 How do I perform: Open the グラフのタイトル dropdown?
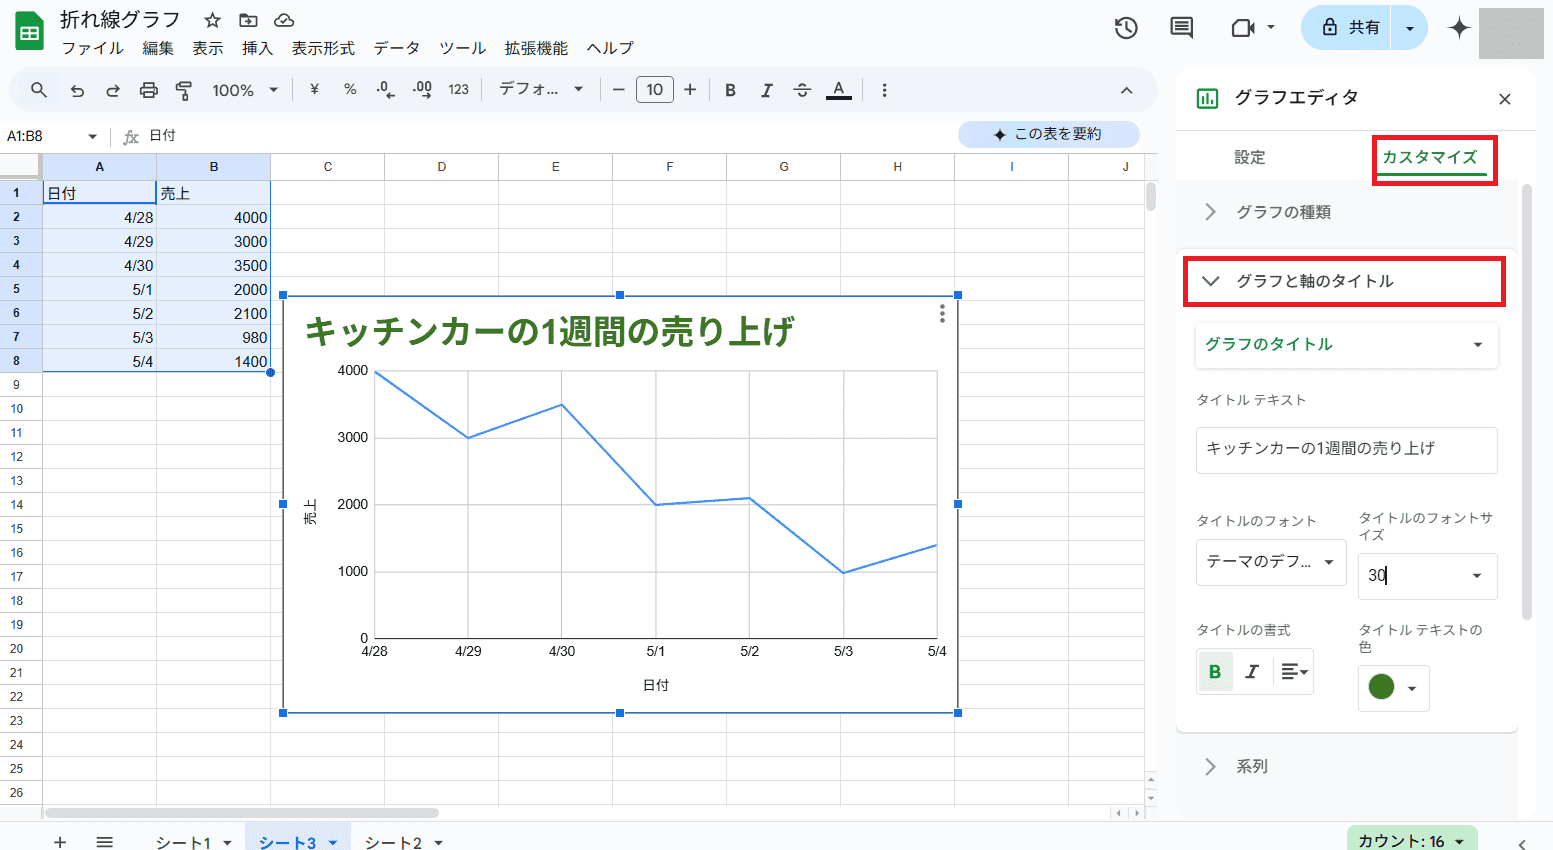(1346, 344)
